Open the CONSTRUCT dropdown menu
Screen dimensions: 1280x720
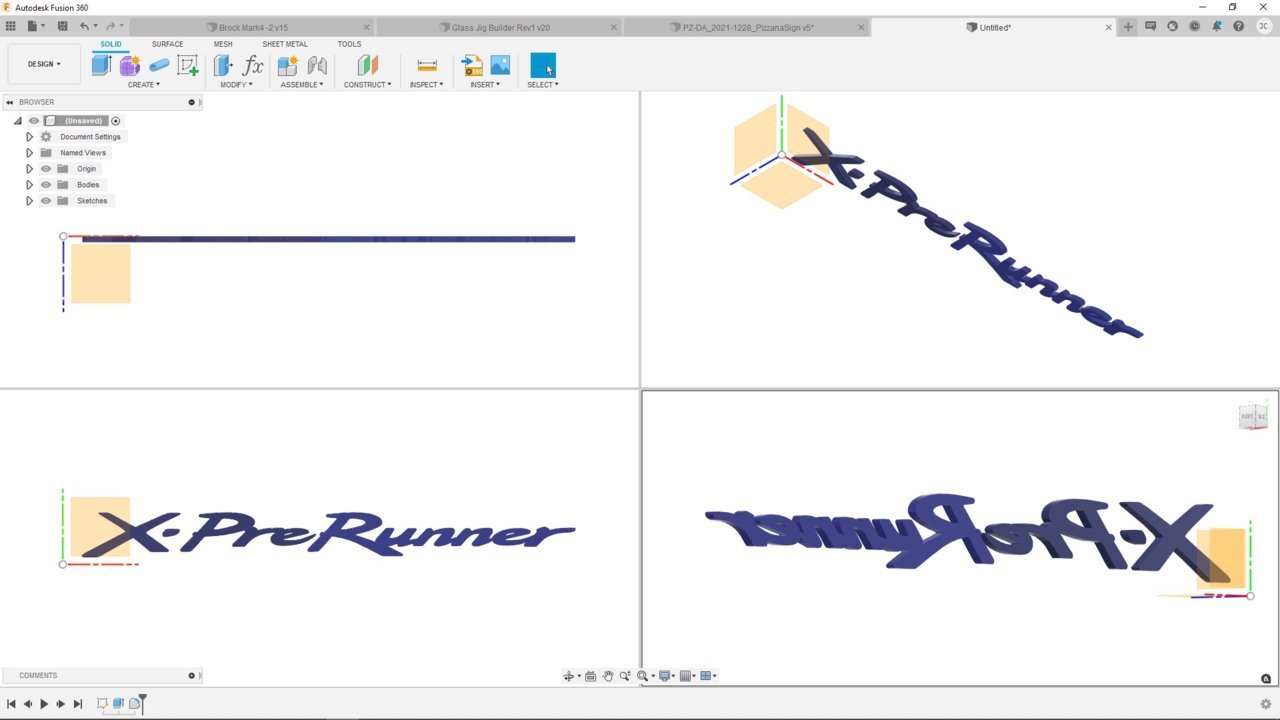click(x=368, y=85)
